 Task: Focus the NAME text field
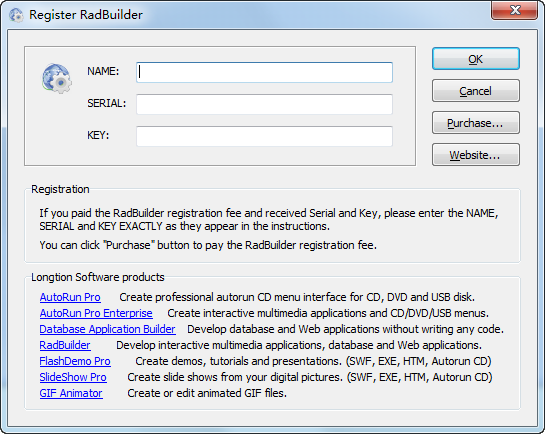tap(265, 72)
